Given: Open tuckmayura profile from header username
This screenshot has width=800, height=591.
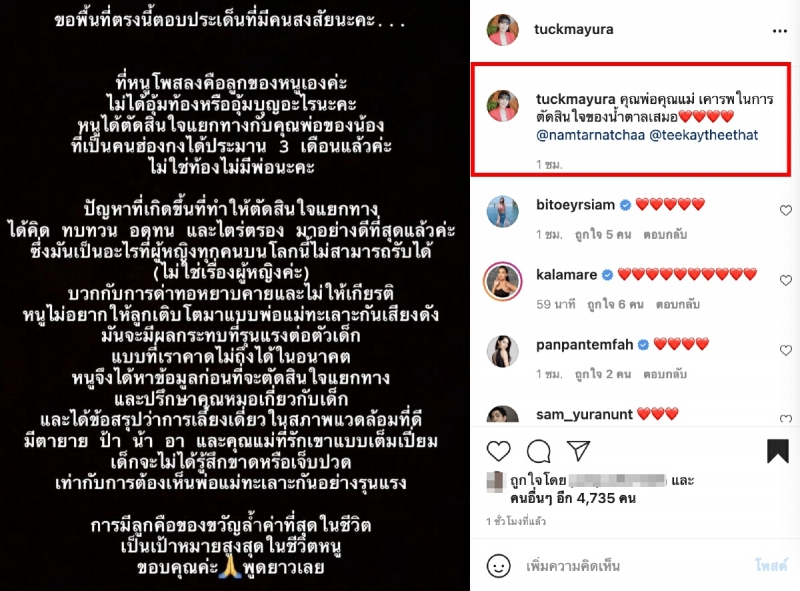Looking at the screenshot, I should [x=573, y=30].
